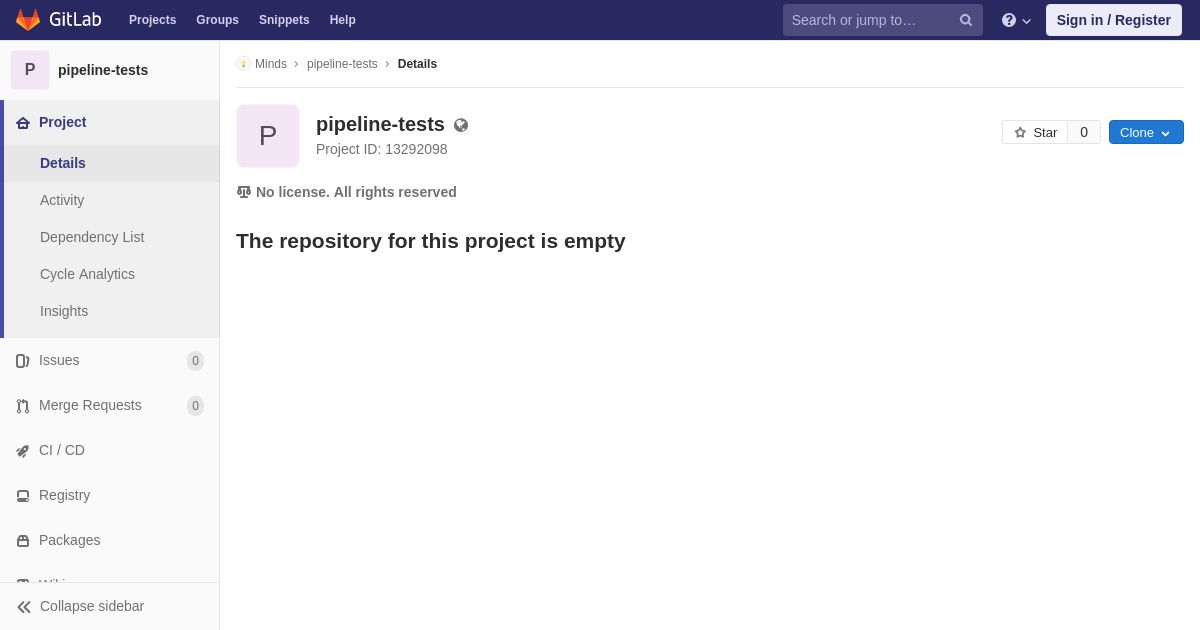Open Activity in the sidebar
Image resolution: width=1200 pixels, height=630 pixels.
point(62,200)
